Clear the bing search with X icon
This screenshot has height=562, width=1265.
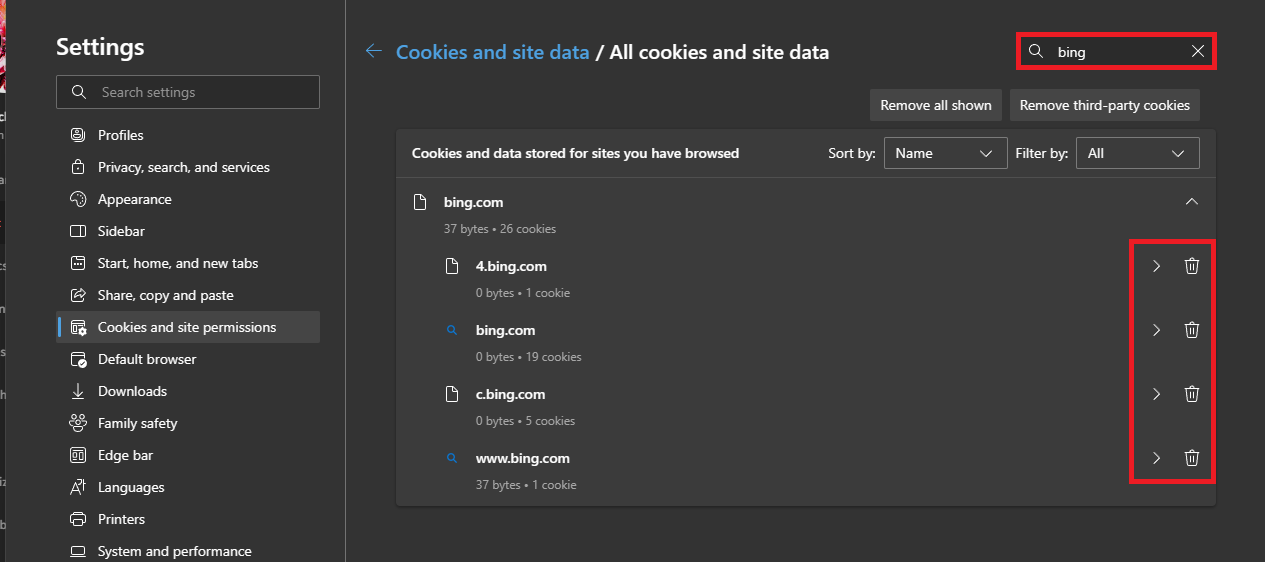click(x=1197, y=52)
